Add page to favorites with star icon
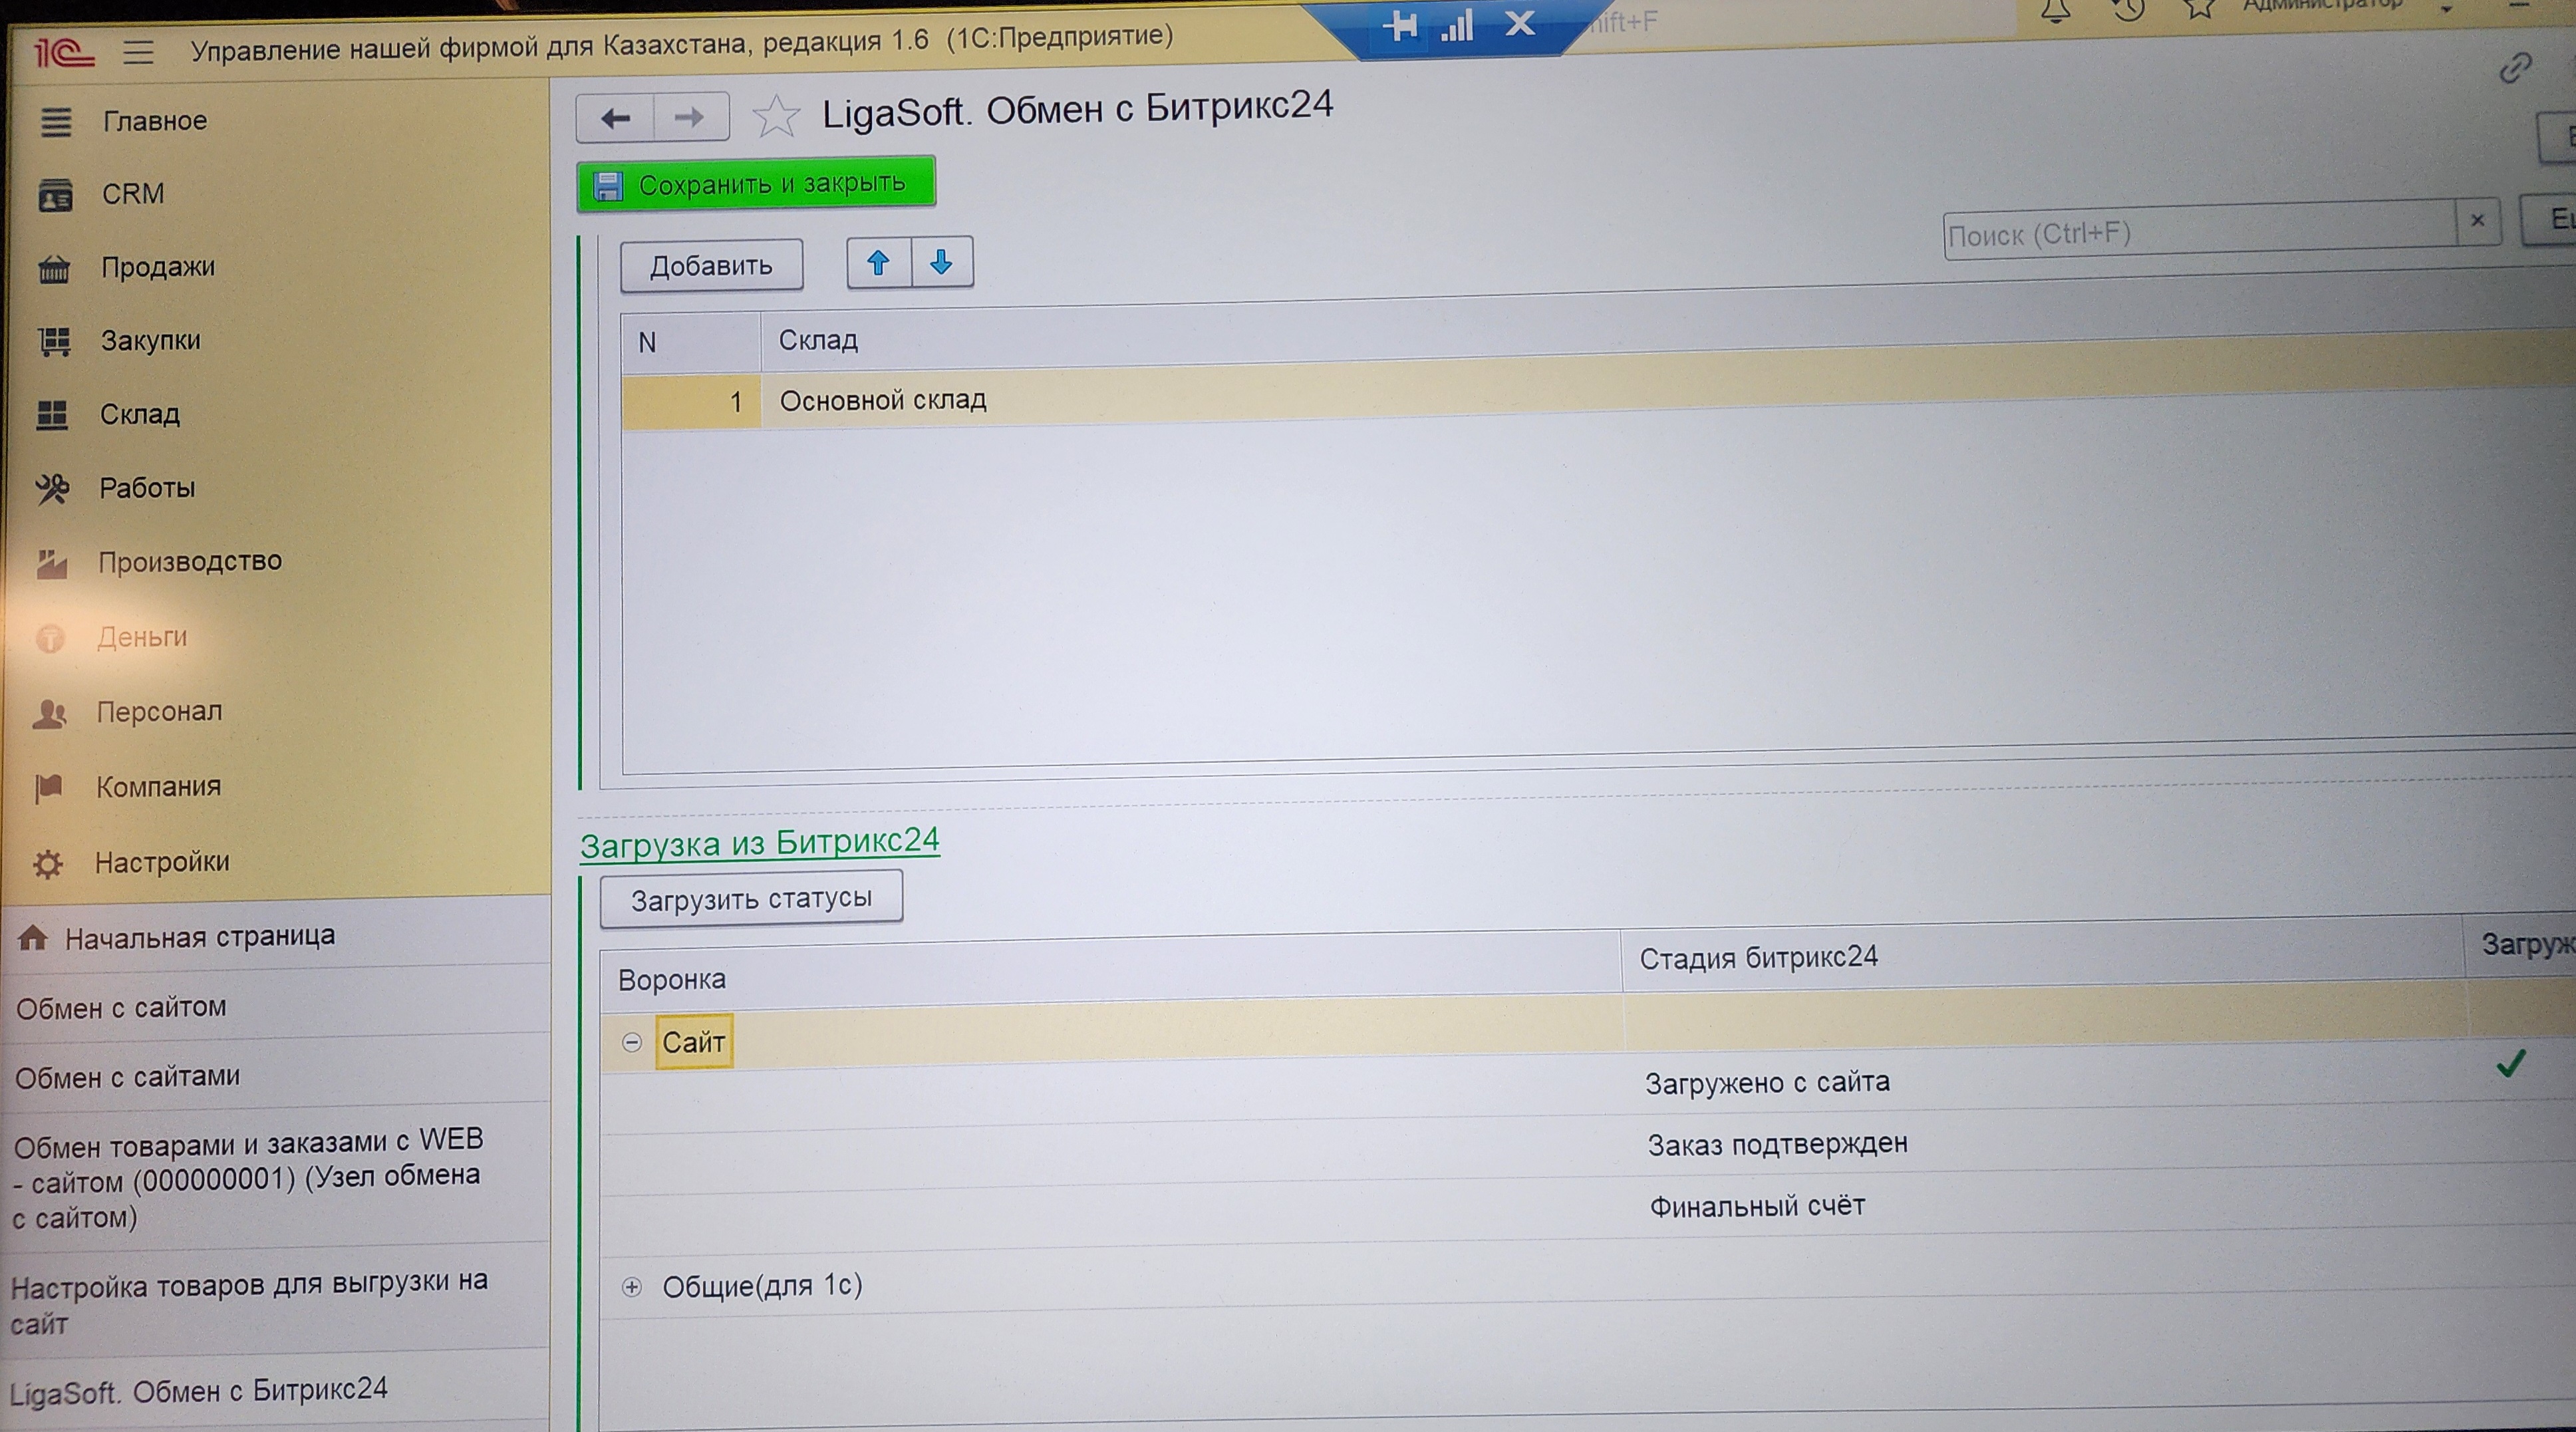This screenshot has width=2576, height=1432. tap(776, 116)
